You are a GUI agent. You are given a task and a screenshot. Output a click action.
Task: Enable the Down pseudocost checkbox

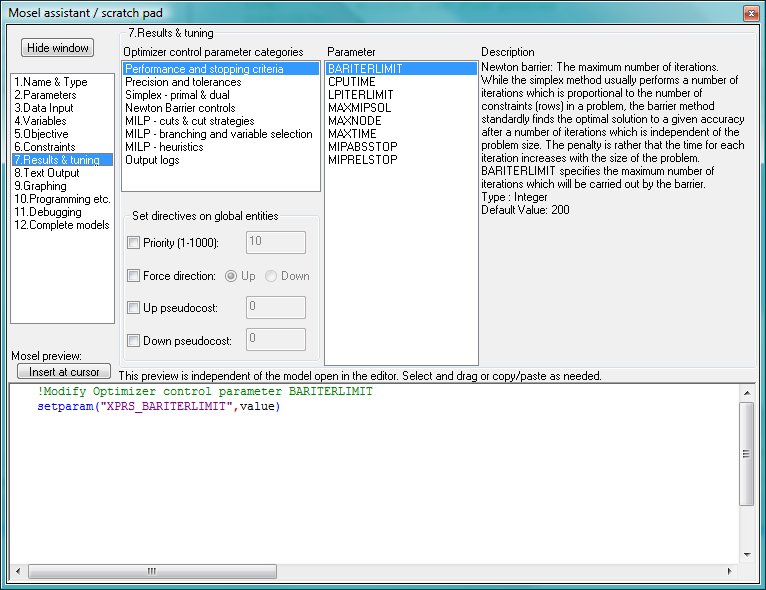[134, 341]
